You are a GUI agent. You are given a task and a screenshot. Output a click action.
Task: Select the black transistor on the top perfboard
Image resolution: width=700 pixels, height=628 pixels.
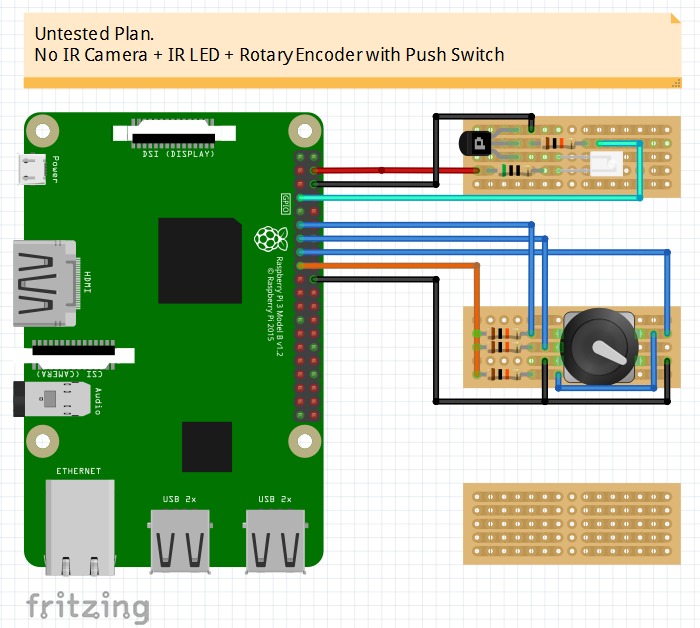(x=475, y=143)
